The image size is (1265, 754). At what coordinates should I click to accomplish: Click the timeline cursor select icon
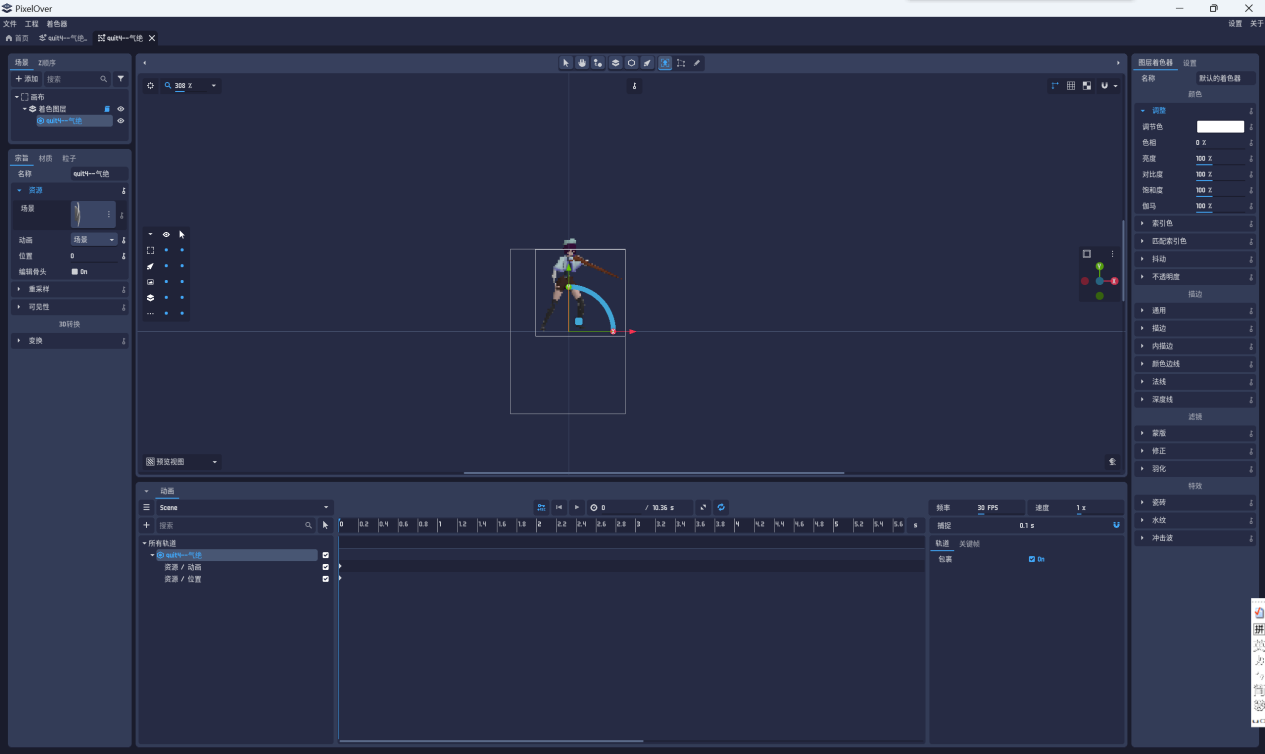(x=325, y=524)
